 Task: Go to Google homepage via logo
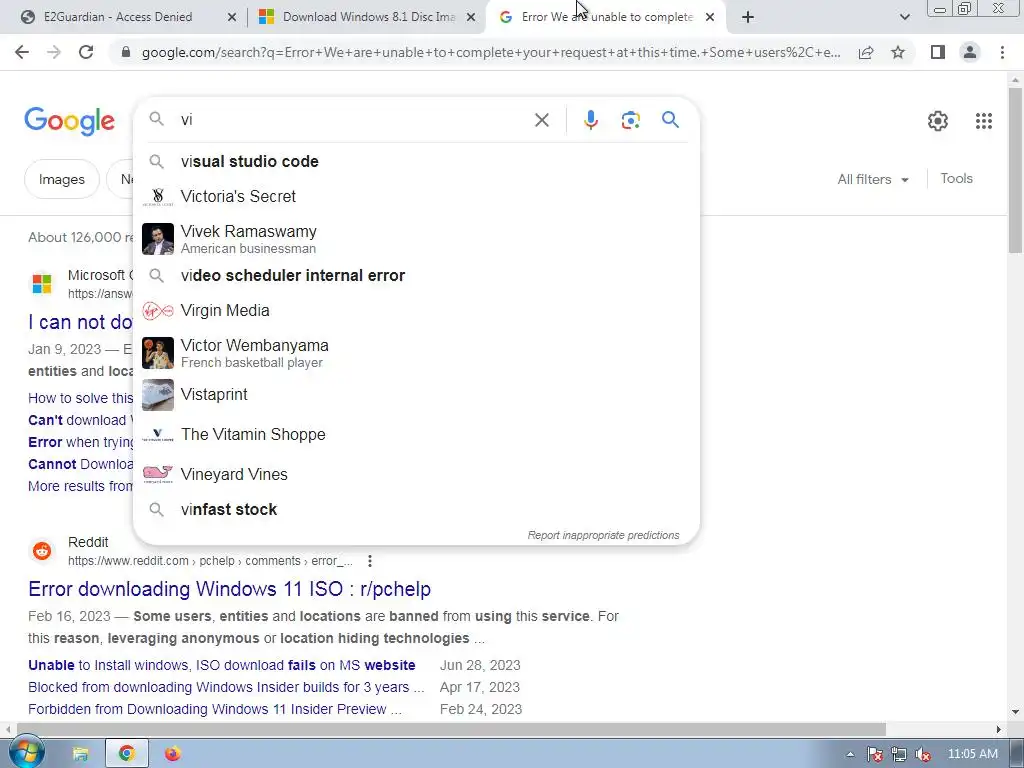(69, 121)
